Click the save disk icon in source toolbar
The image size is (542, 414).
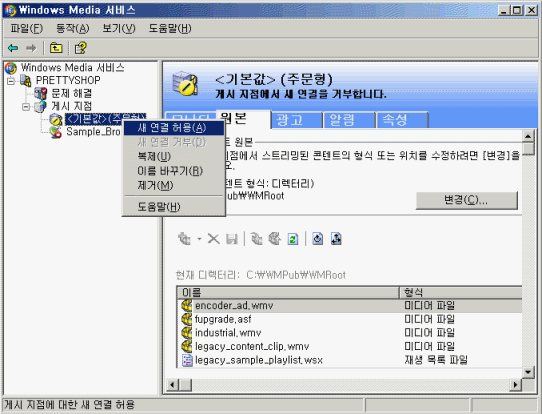tap(232, 239)
